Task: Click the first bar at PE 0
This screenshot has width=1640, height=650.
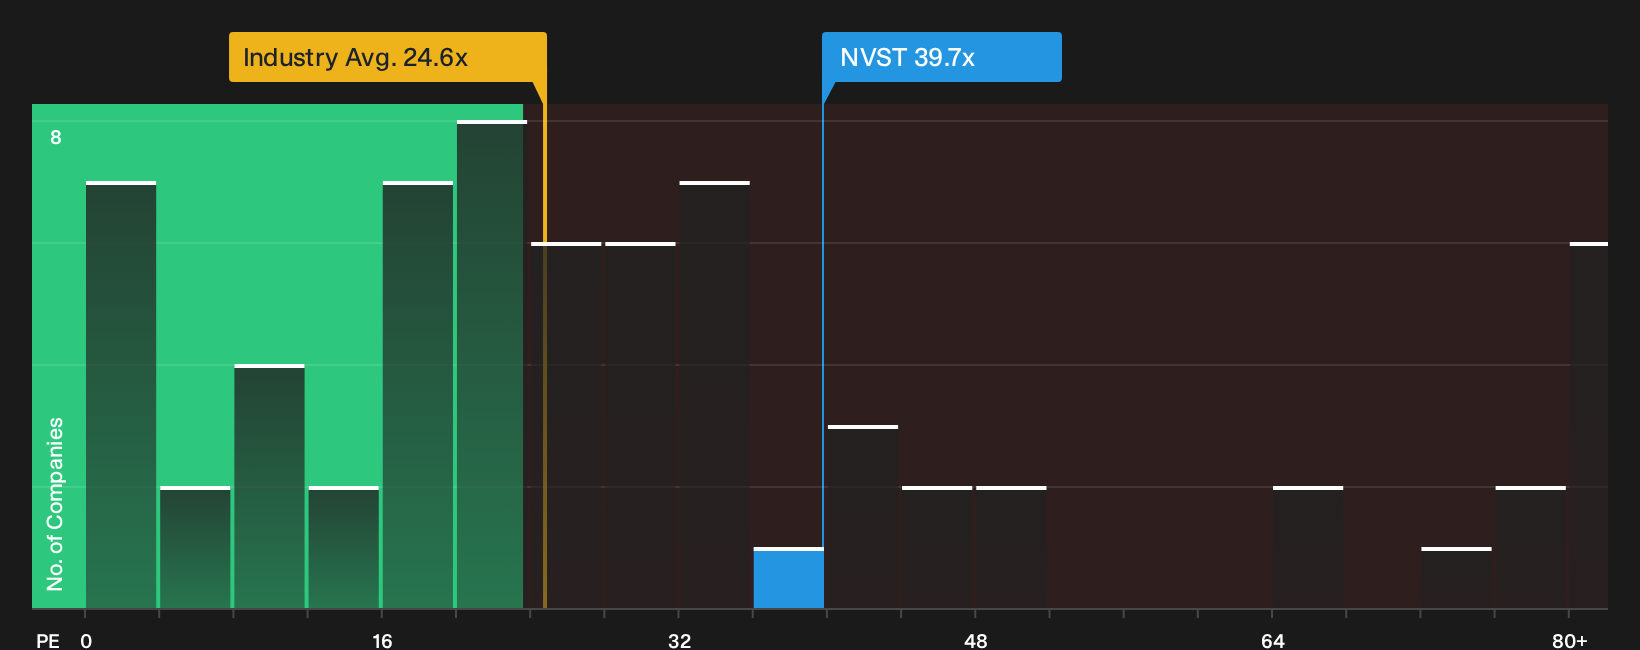Action: click(x=120, y=395)
